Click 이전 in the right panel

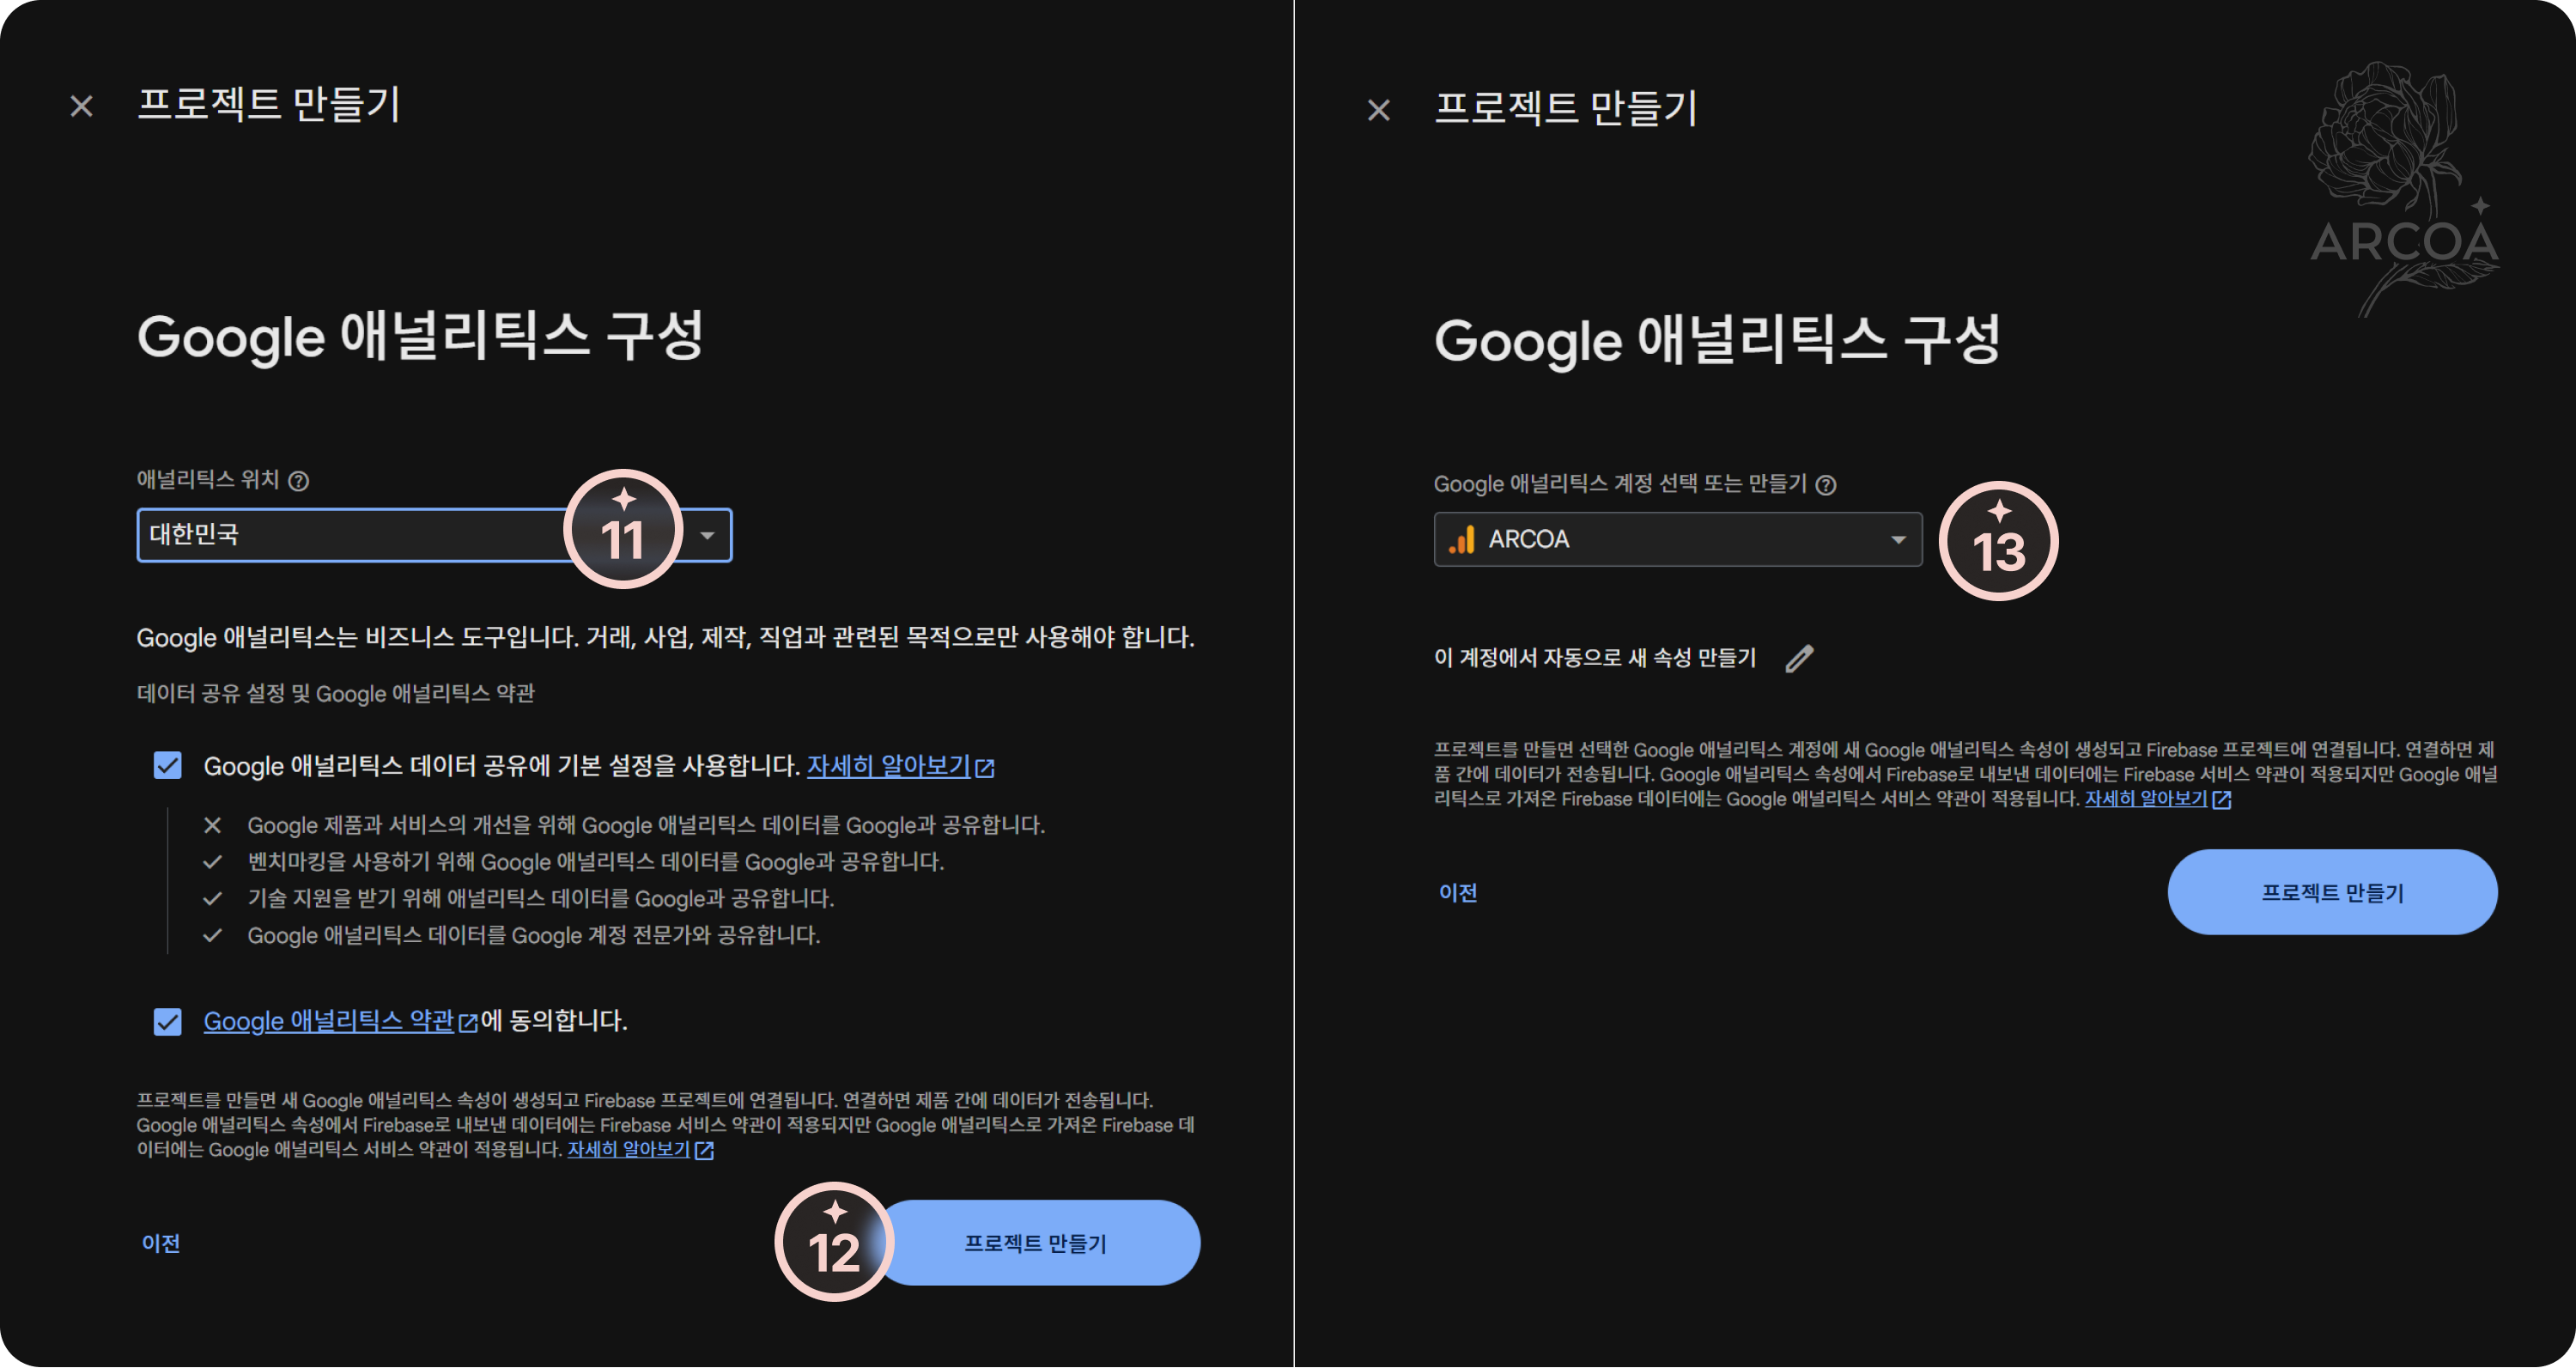pyautogui.click(x=1458, y=893)
